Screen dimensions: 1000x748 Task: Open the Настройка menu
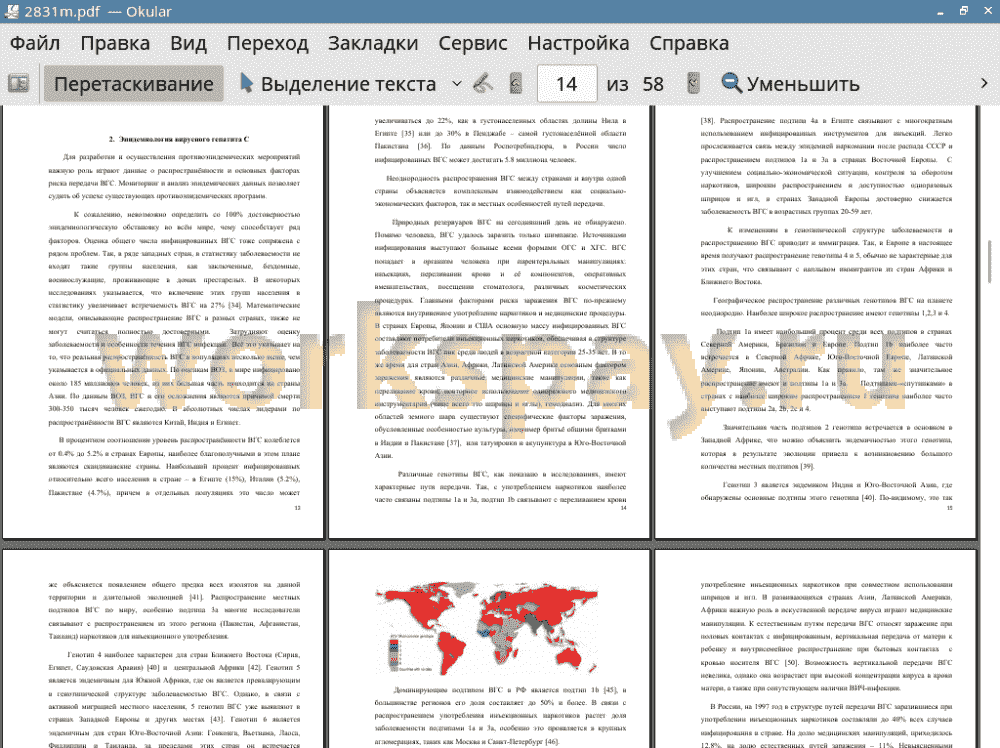pos(578,43)
